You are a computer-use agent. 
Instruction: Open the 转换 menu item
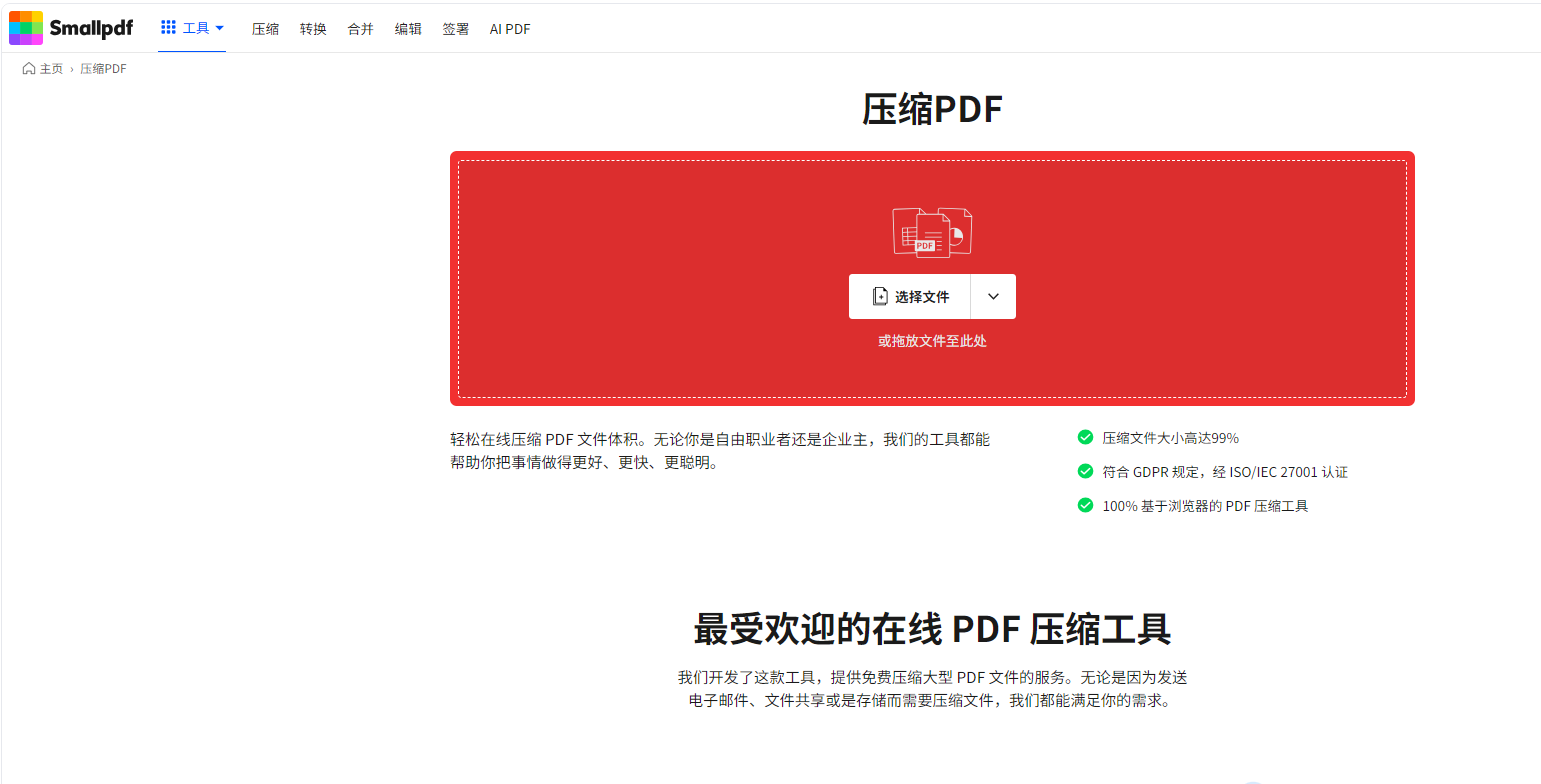313,29
